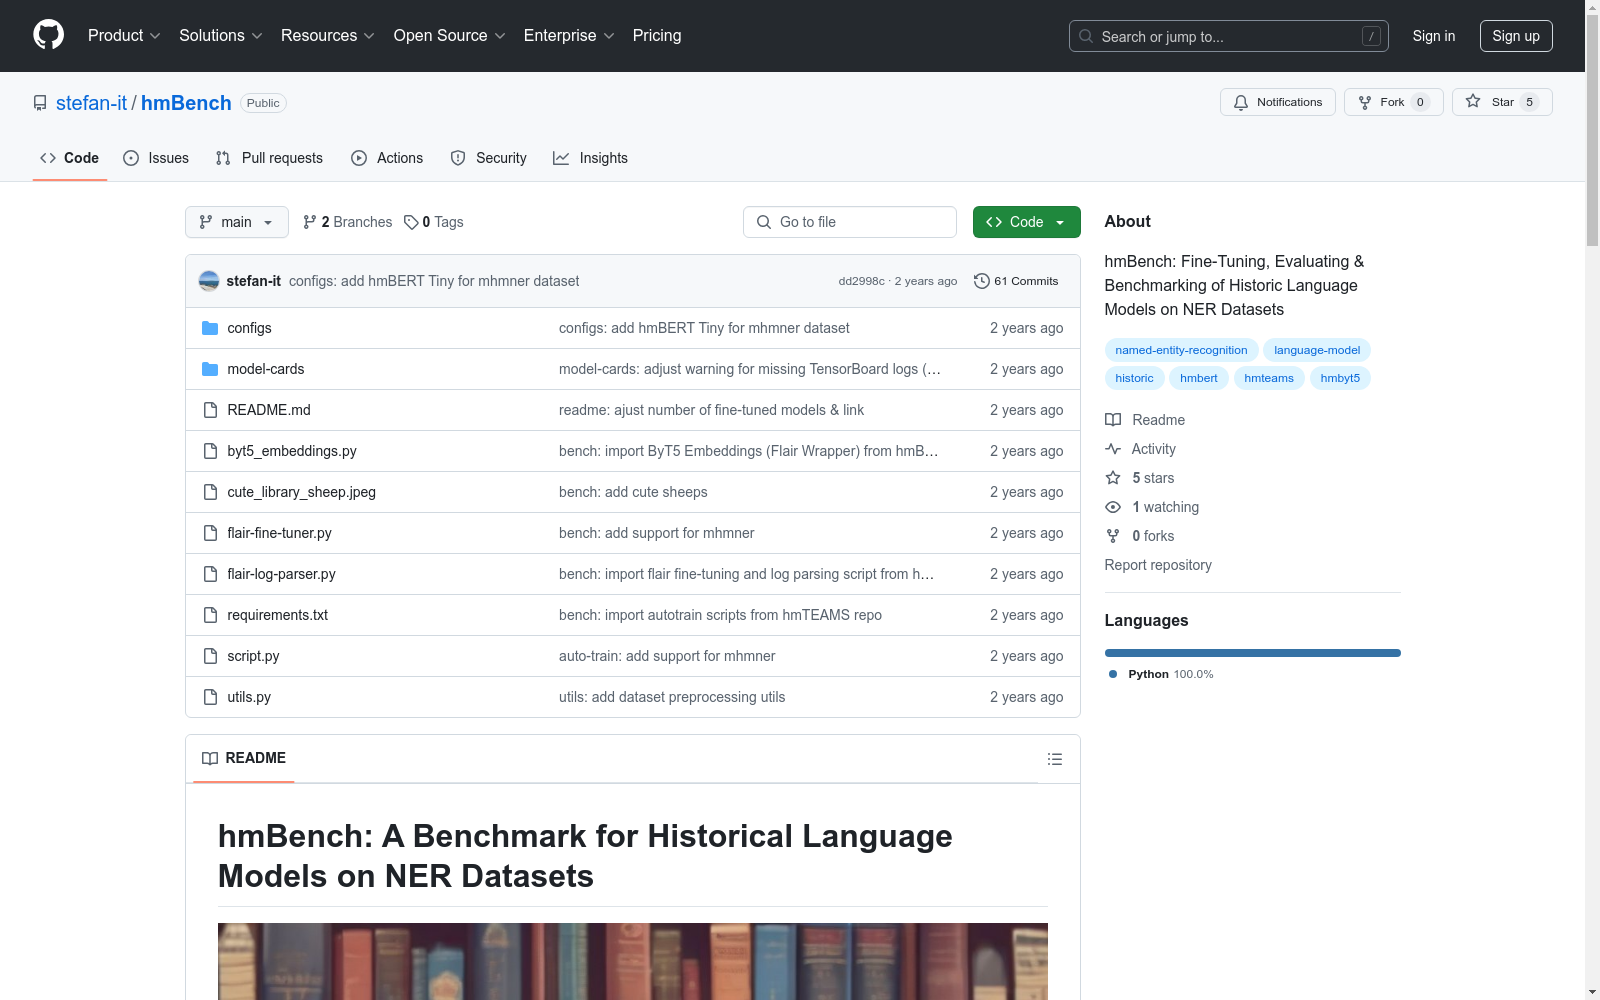Expand the Product menu
The height and width of the screenshot is (1000, 1600).
coord(124,36)
